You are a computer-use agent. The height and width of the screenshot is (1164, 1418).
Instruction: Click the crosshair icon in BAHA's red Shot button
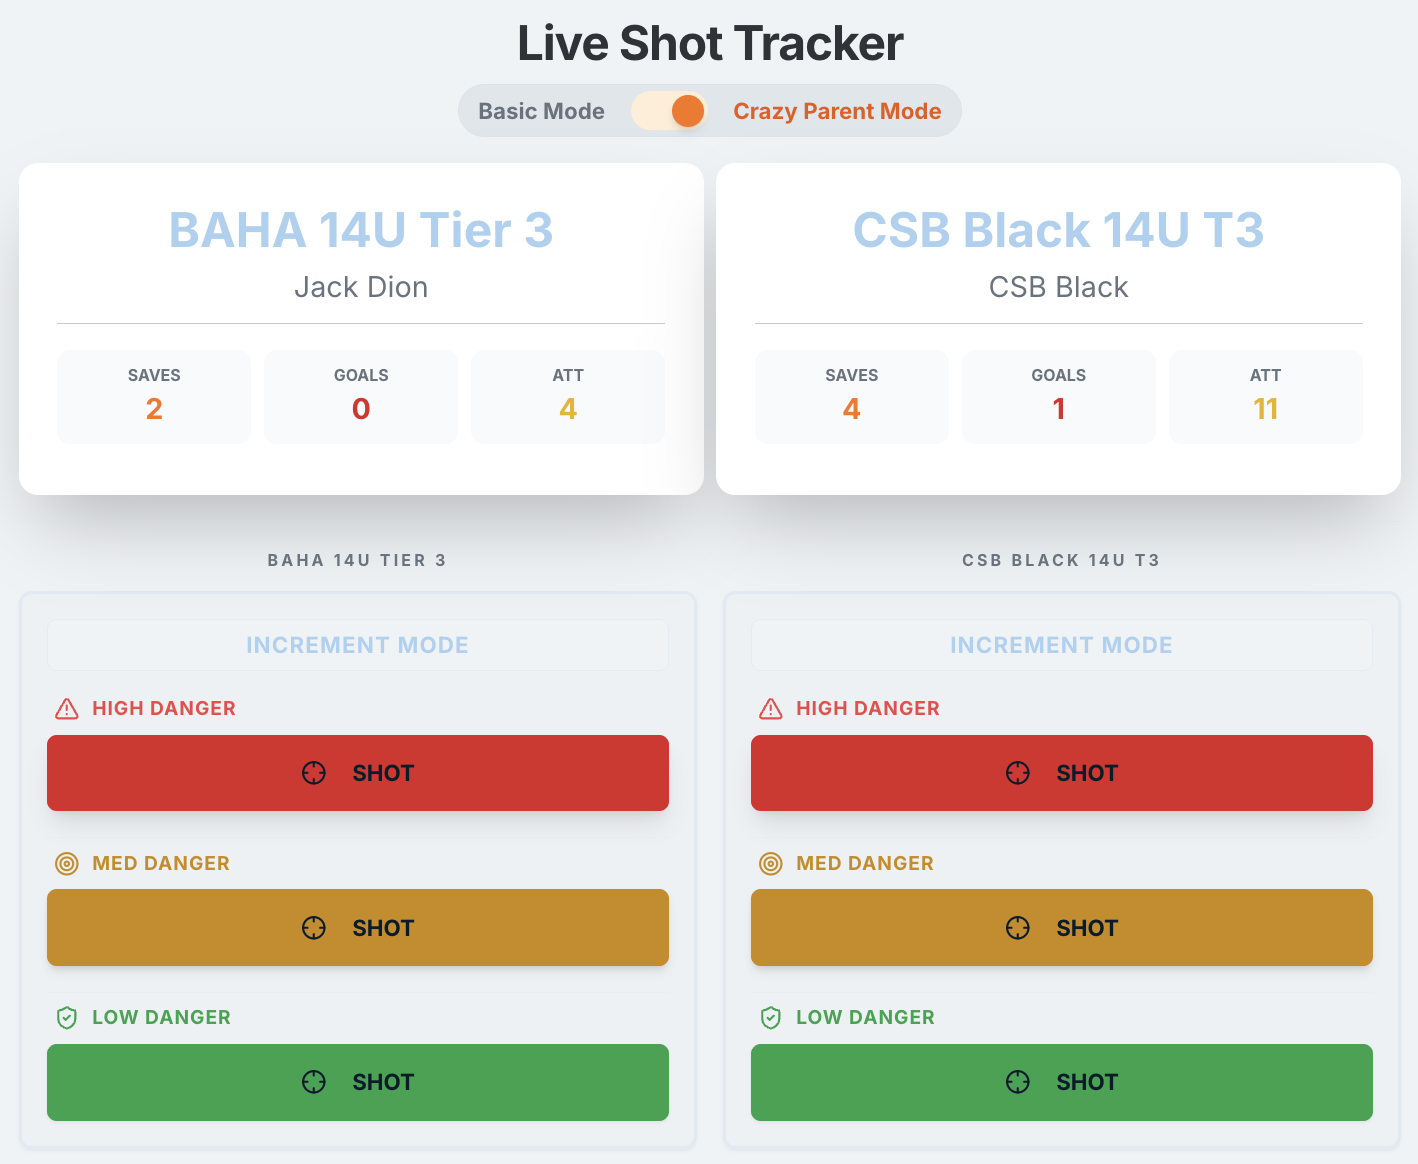(x=314, y=772)
